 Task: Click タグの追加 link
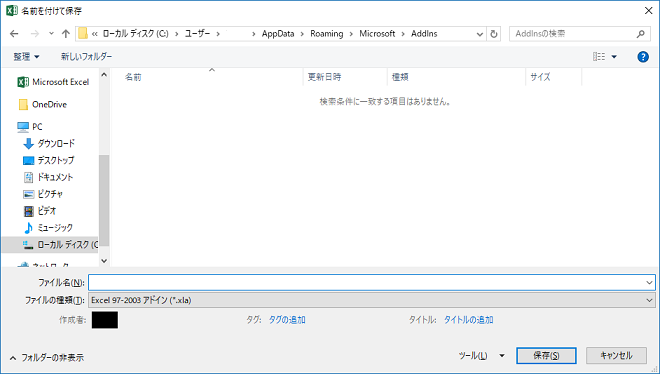click(287, 320)
